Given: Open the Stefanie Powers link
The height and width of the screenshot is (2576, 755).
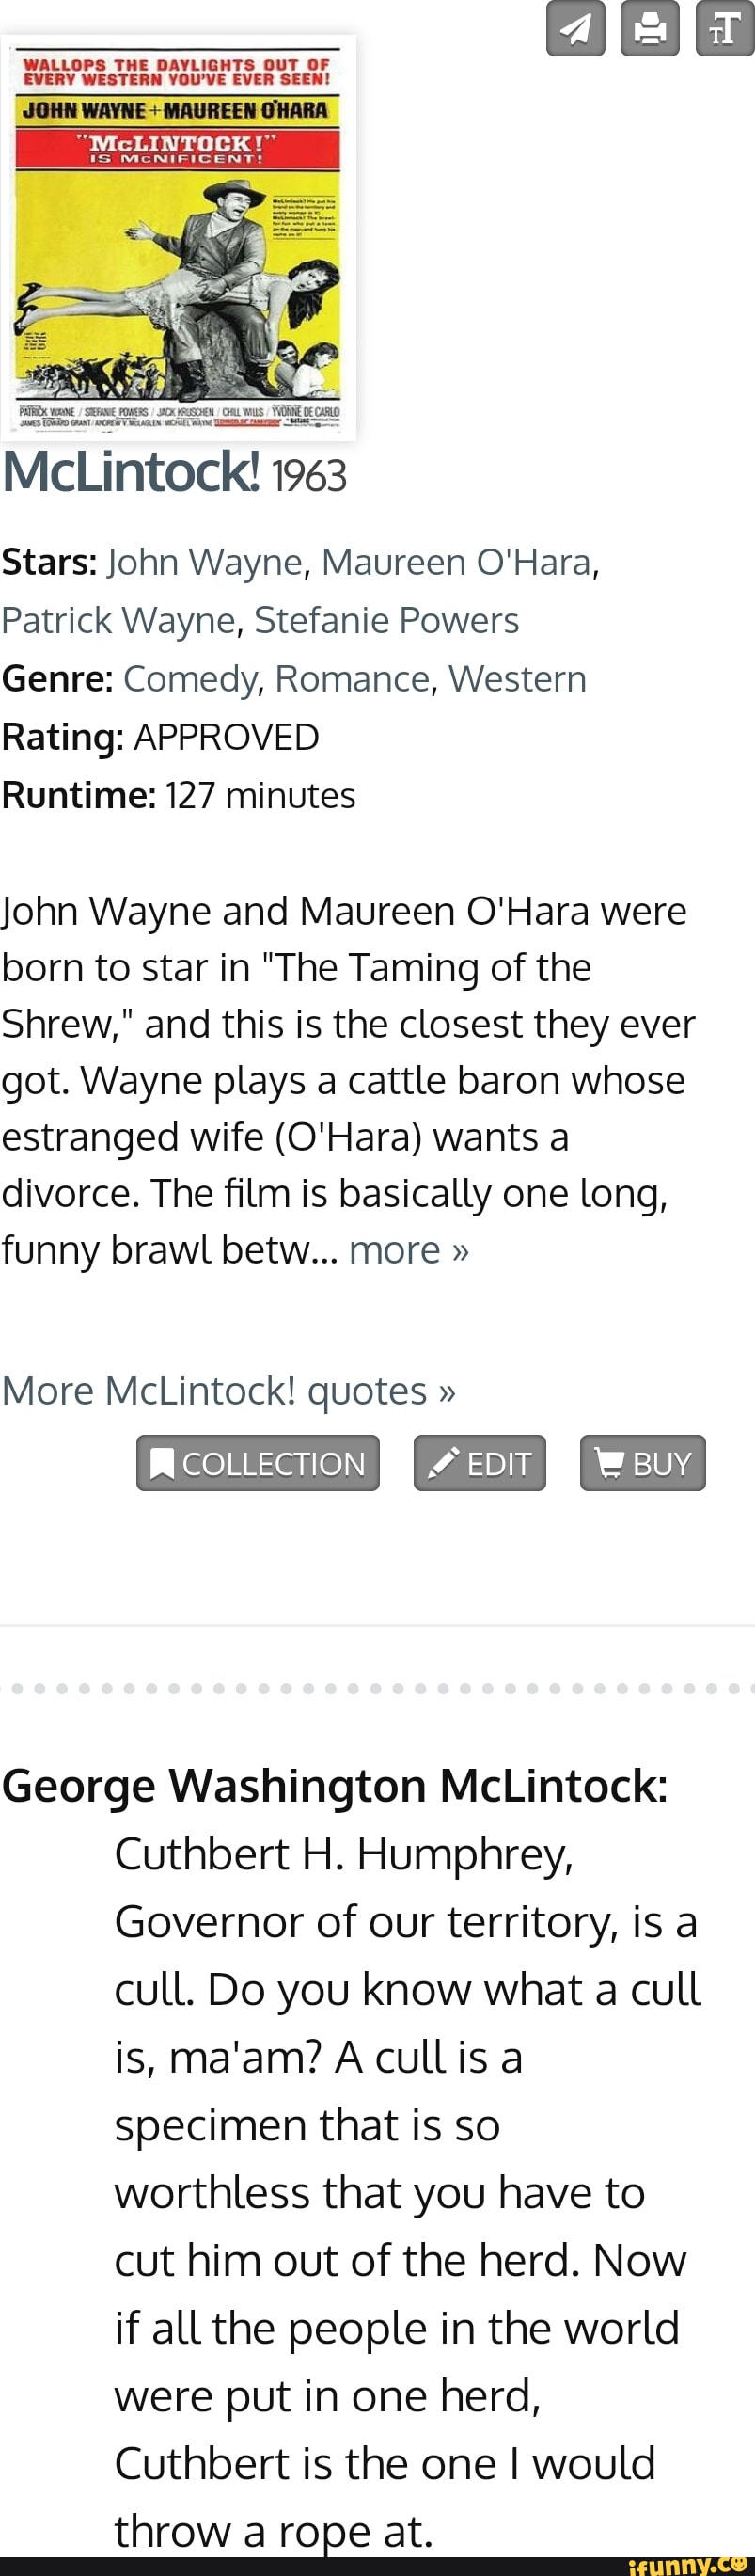Looking at the screenshot, I should pos(386,620).
